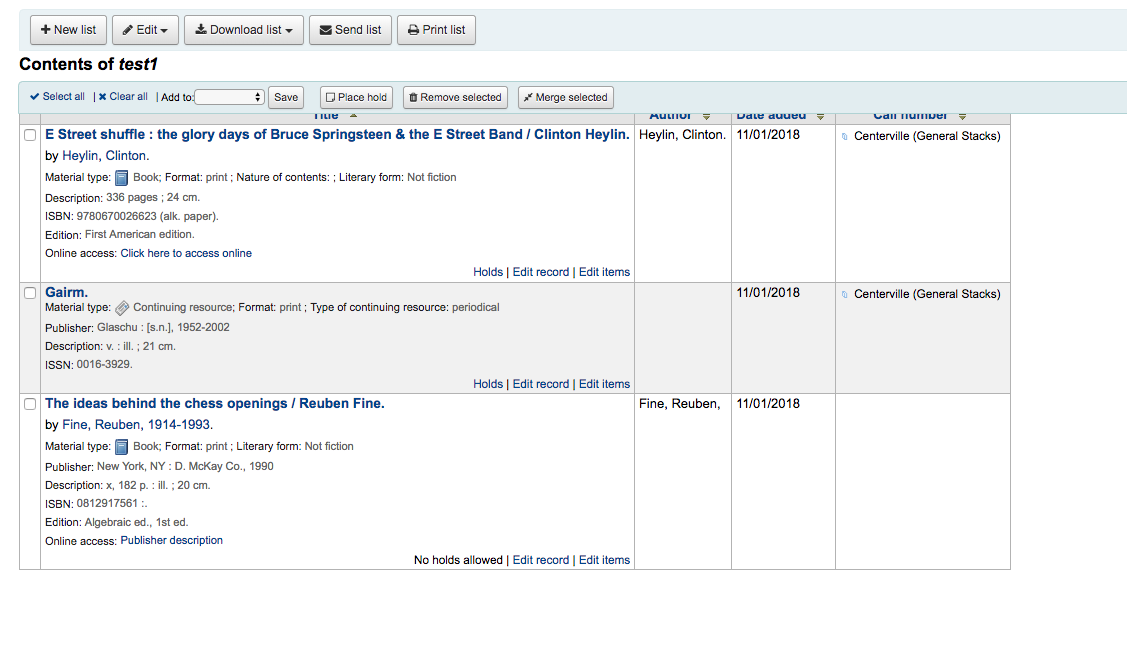The image size is (1127, 646).
Task: Click the Book material type icon for E Street shuffle
Action: 122,178
